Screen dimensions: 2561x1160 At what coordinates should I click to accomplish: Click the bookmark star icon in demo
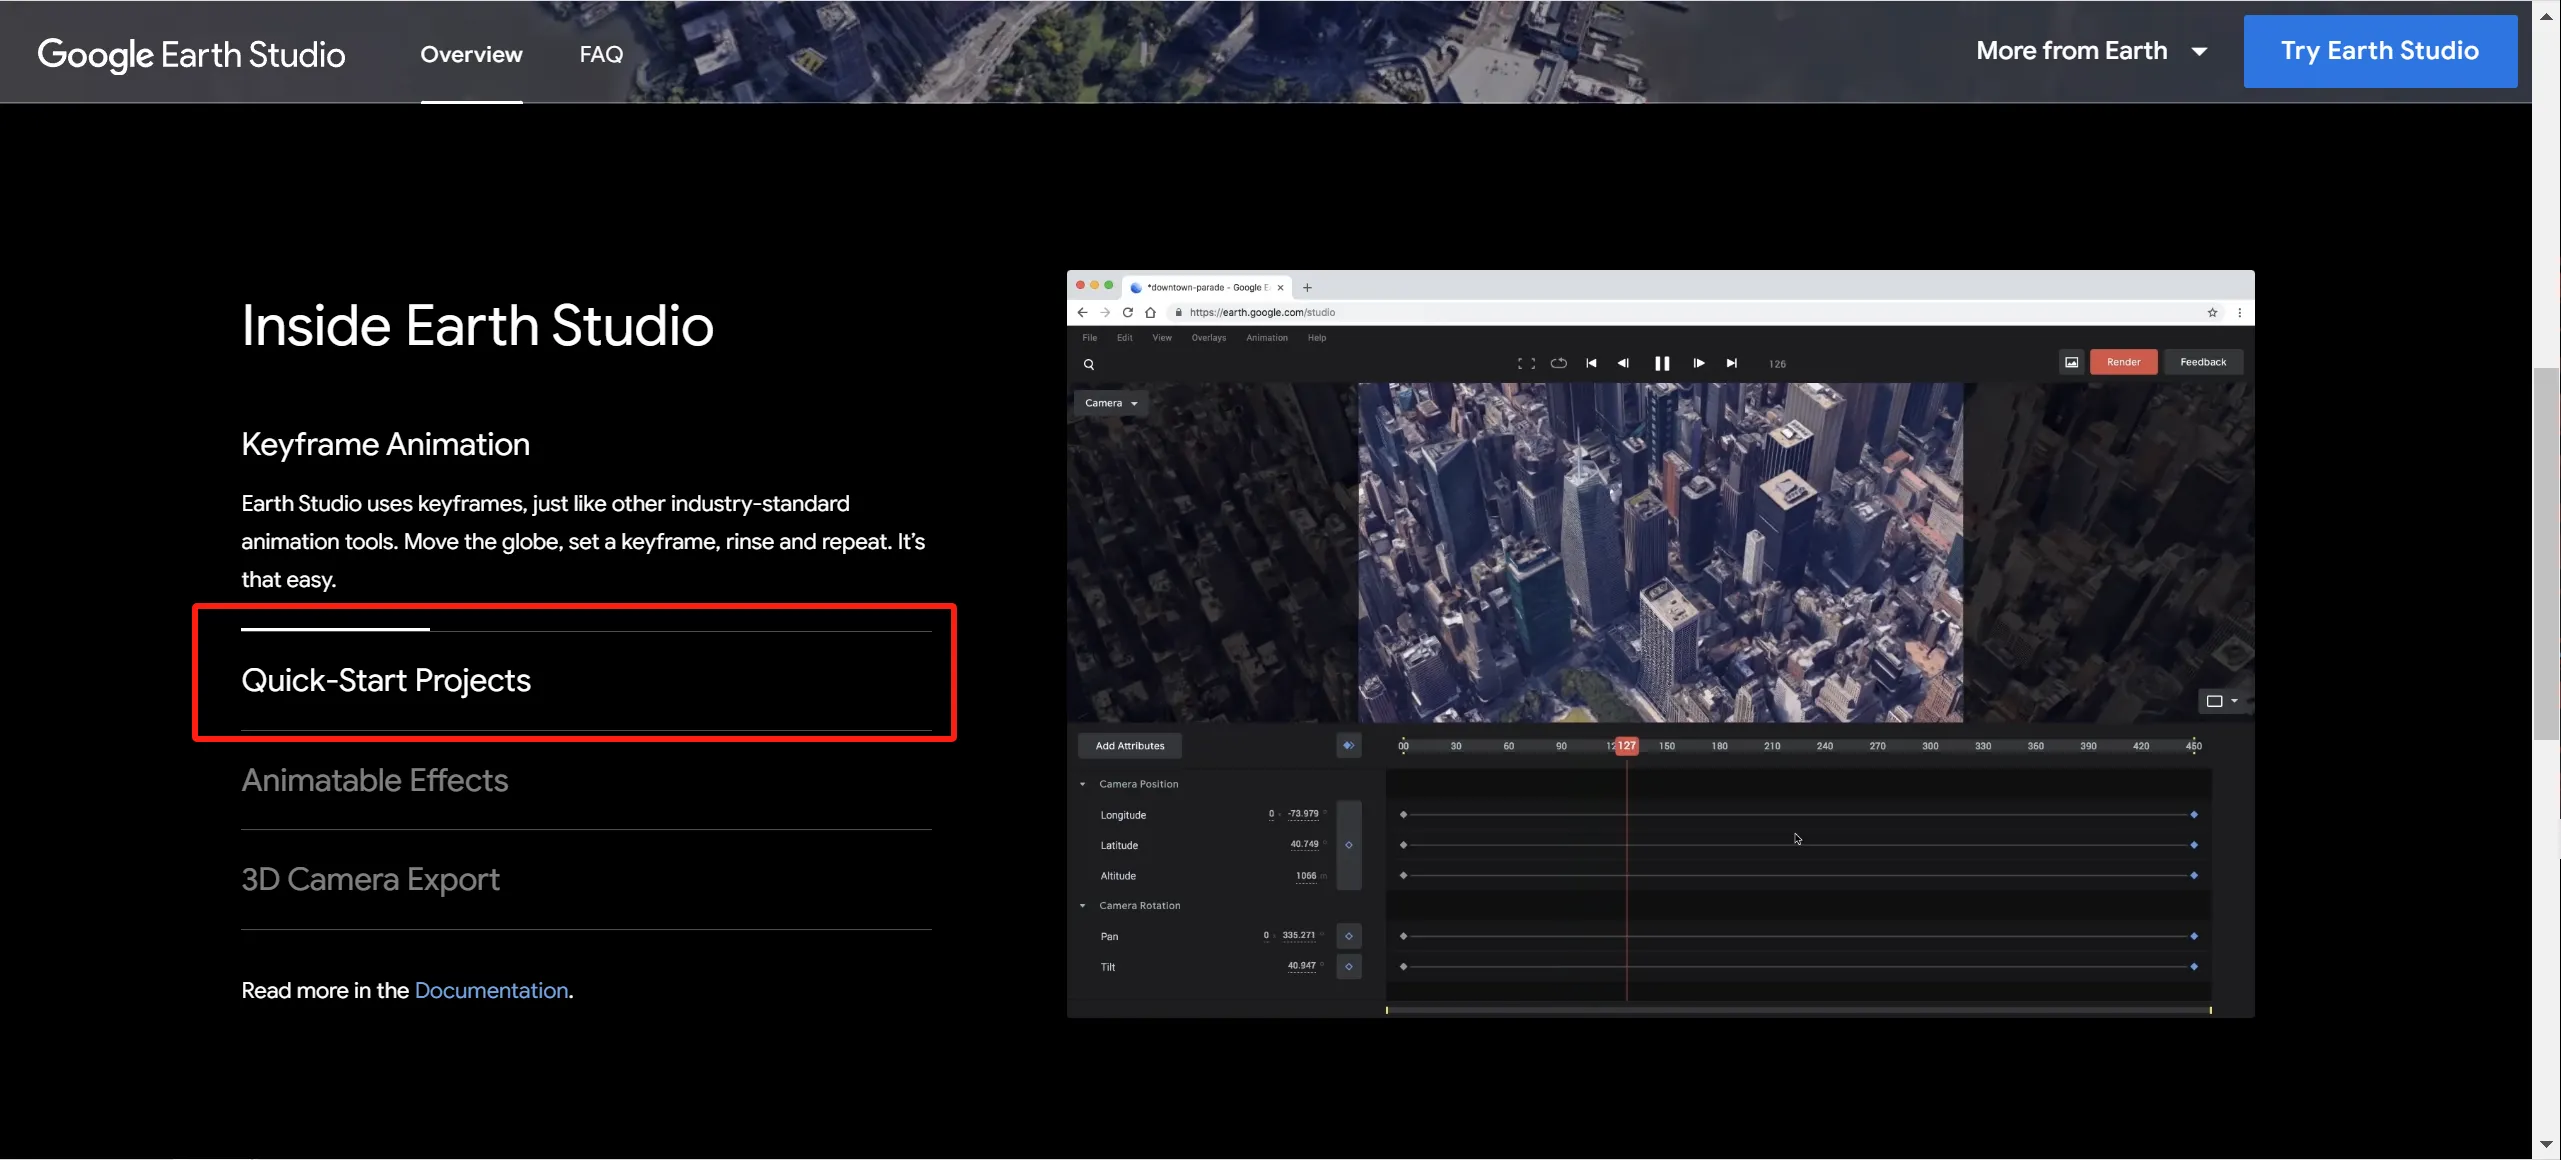click(2212, 312)
